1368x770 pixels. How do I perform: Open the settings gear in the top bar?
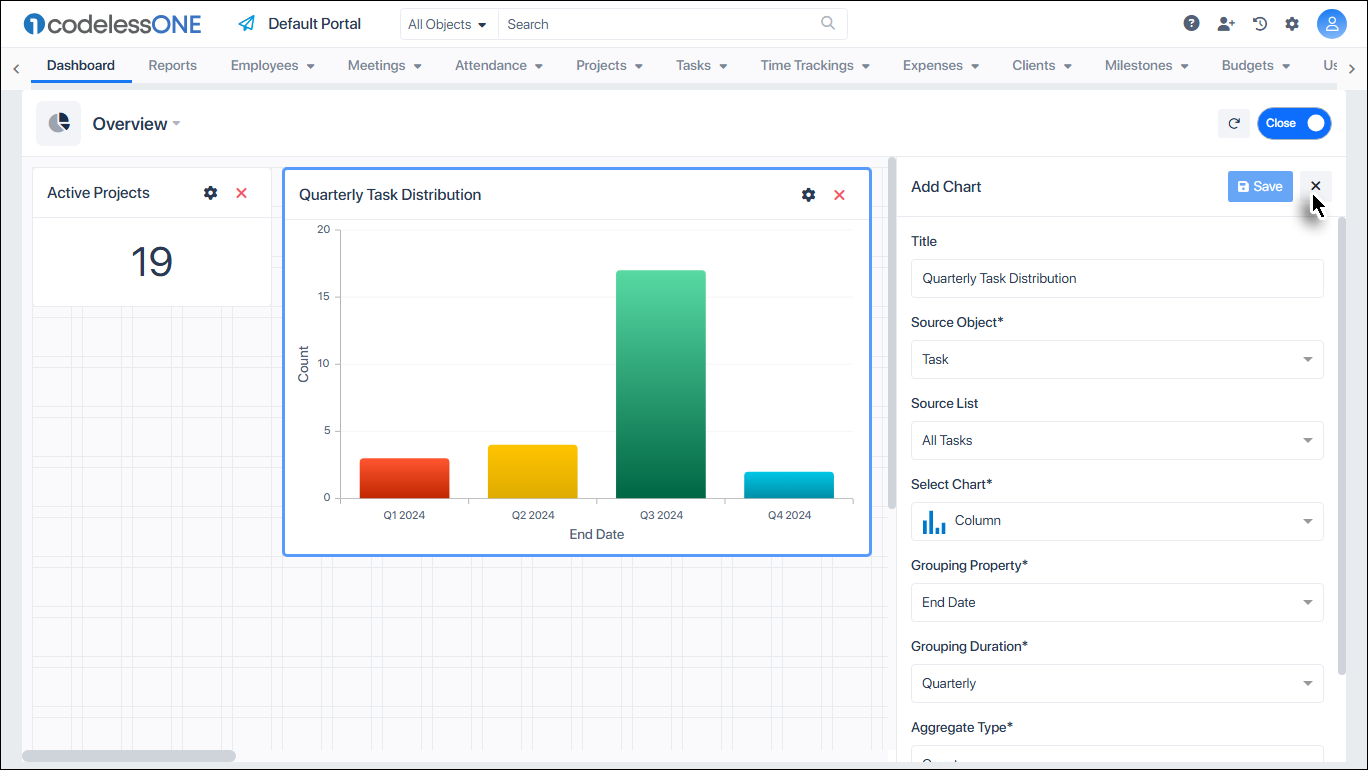click(x=1292, y=22)
